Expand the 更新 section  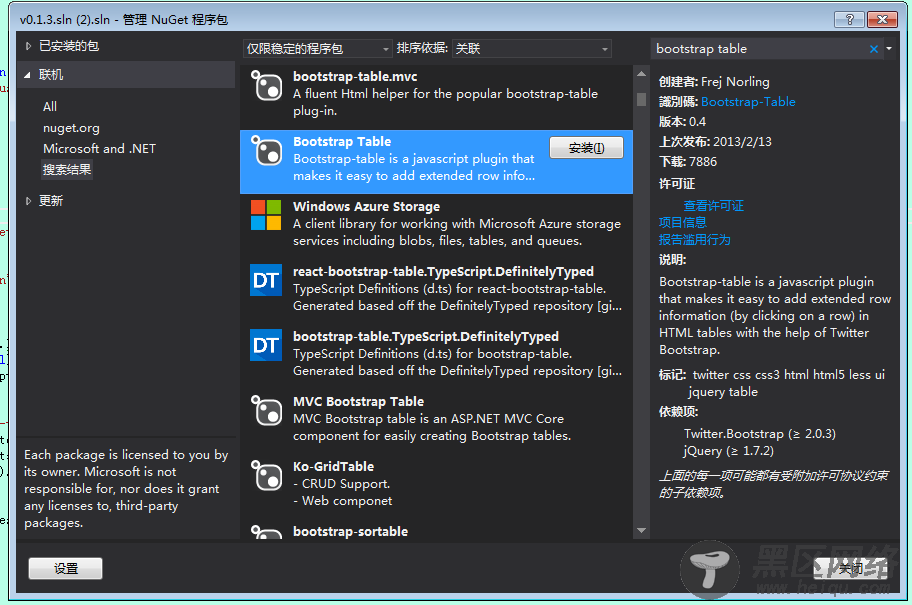pos(28,201)
